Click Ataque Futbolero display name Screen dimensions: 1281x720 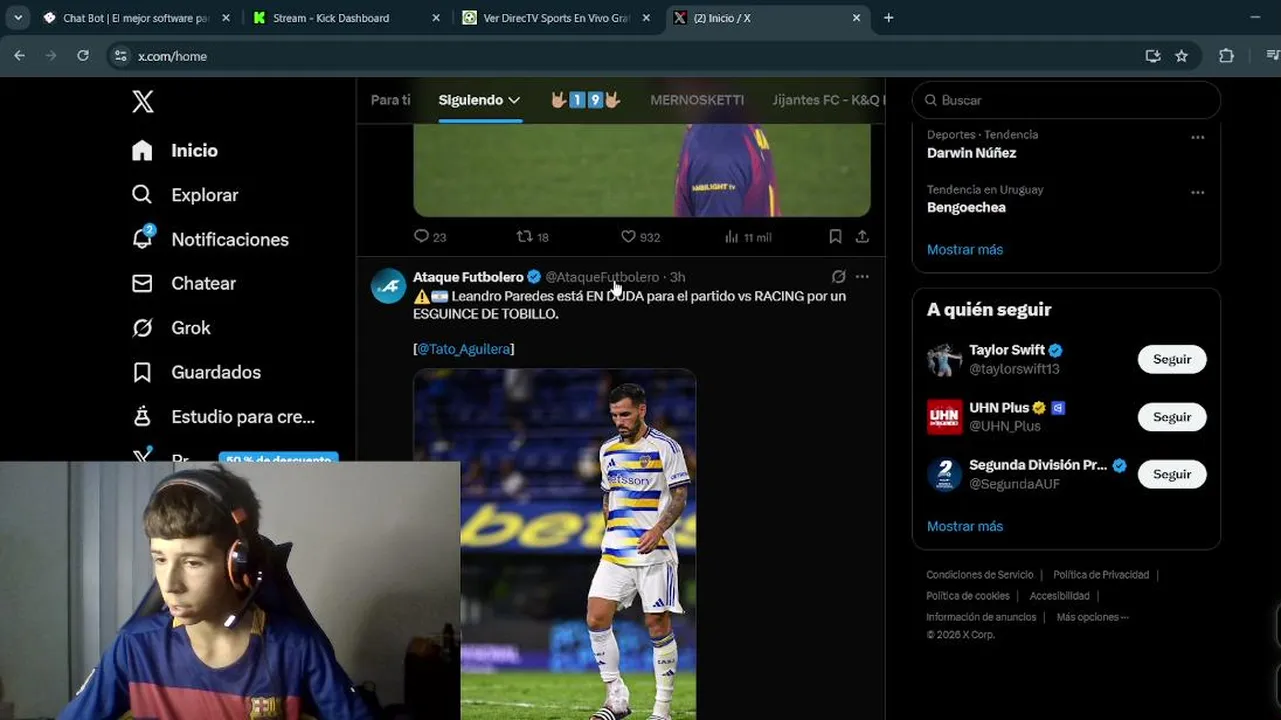click(468, 277)
